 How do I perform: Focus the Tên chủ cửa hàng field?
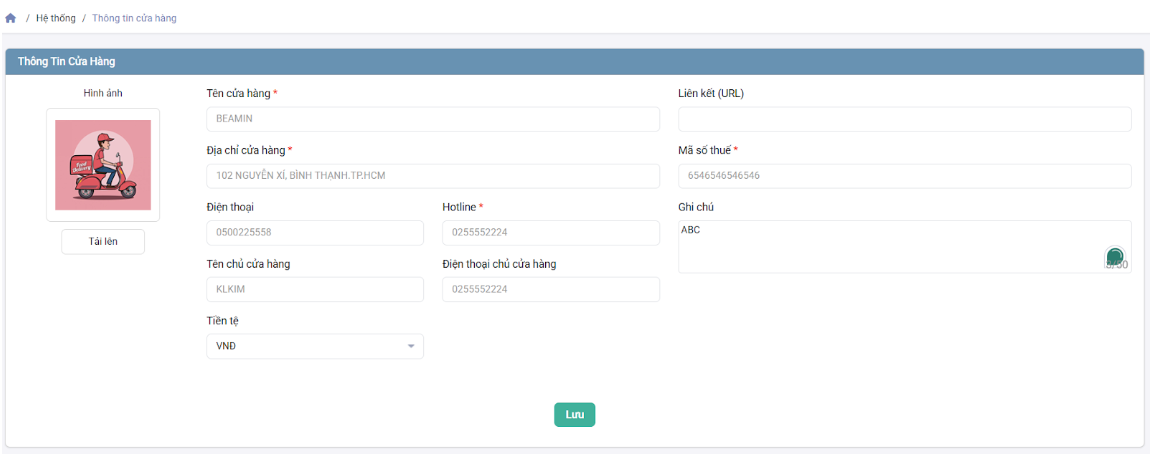click(x=314, y=290)
